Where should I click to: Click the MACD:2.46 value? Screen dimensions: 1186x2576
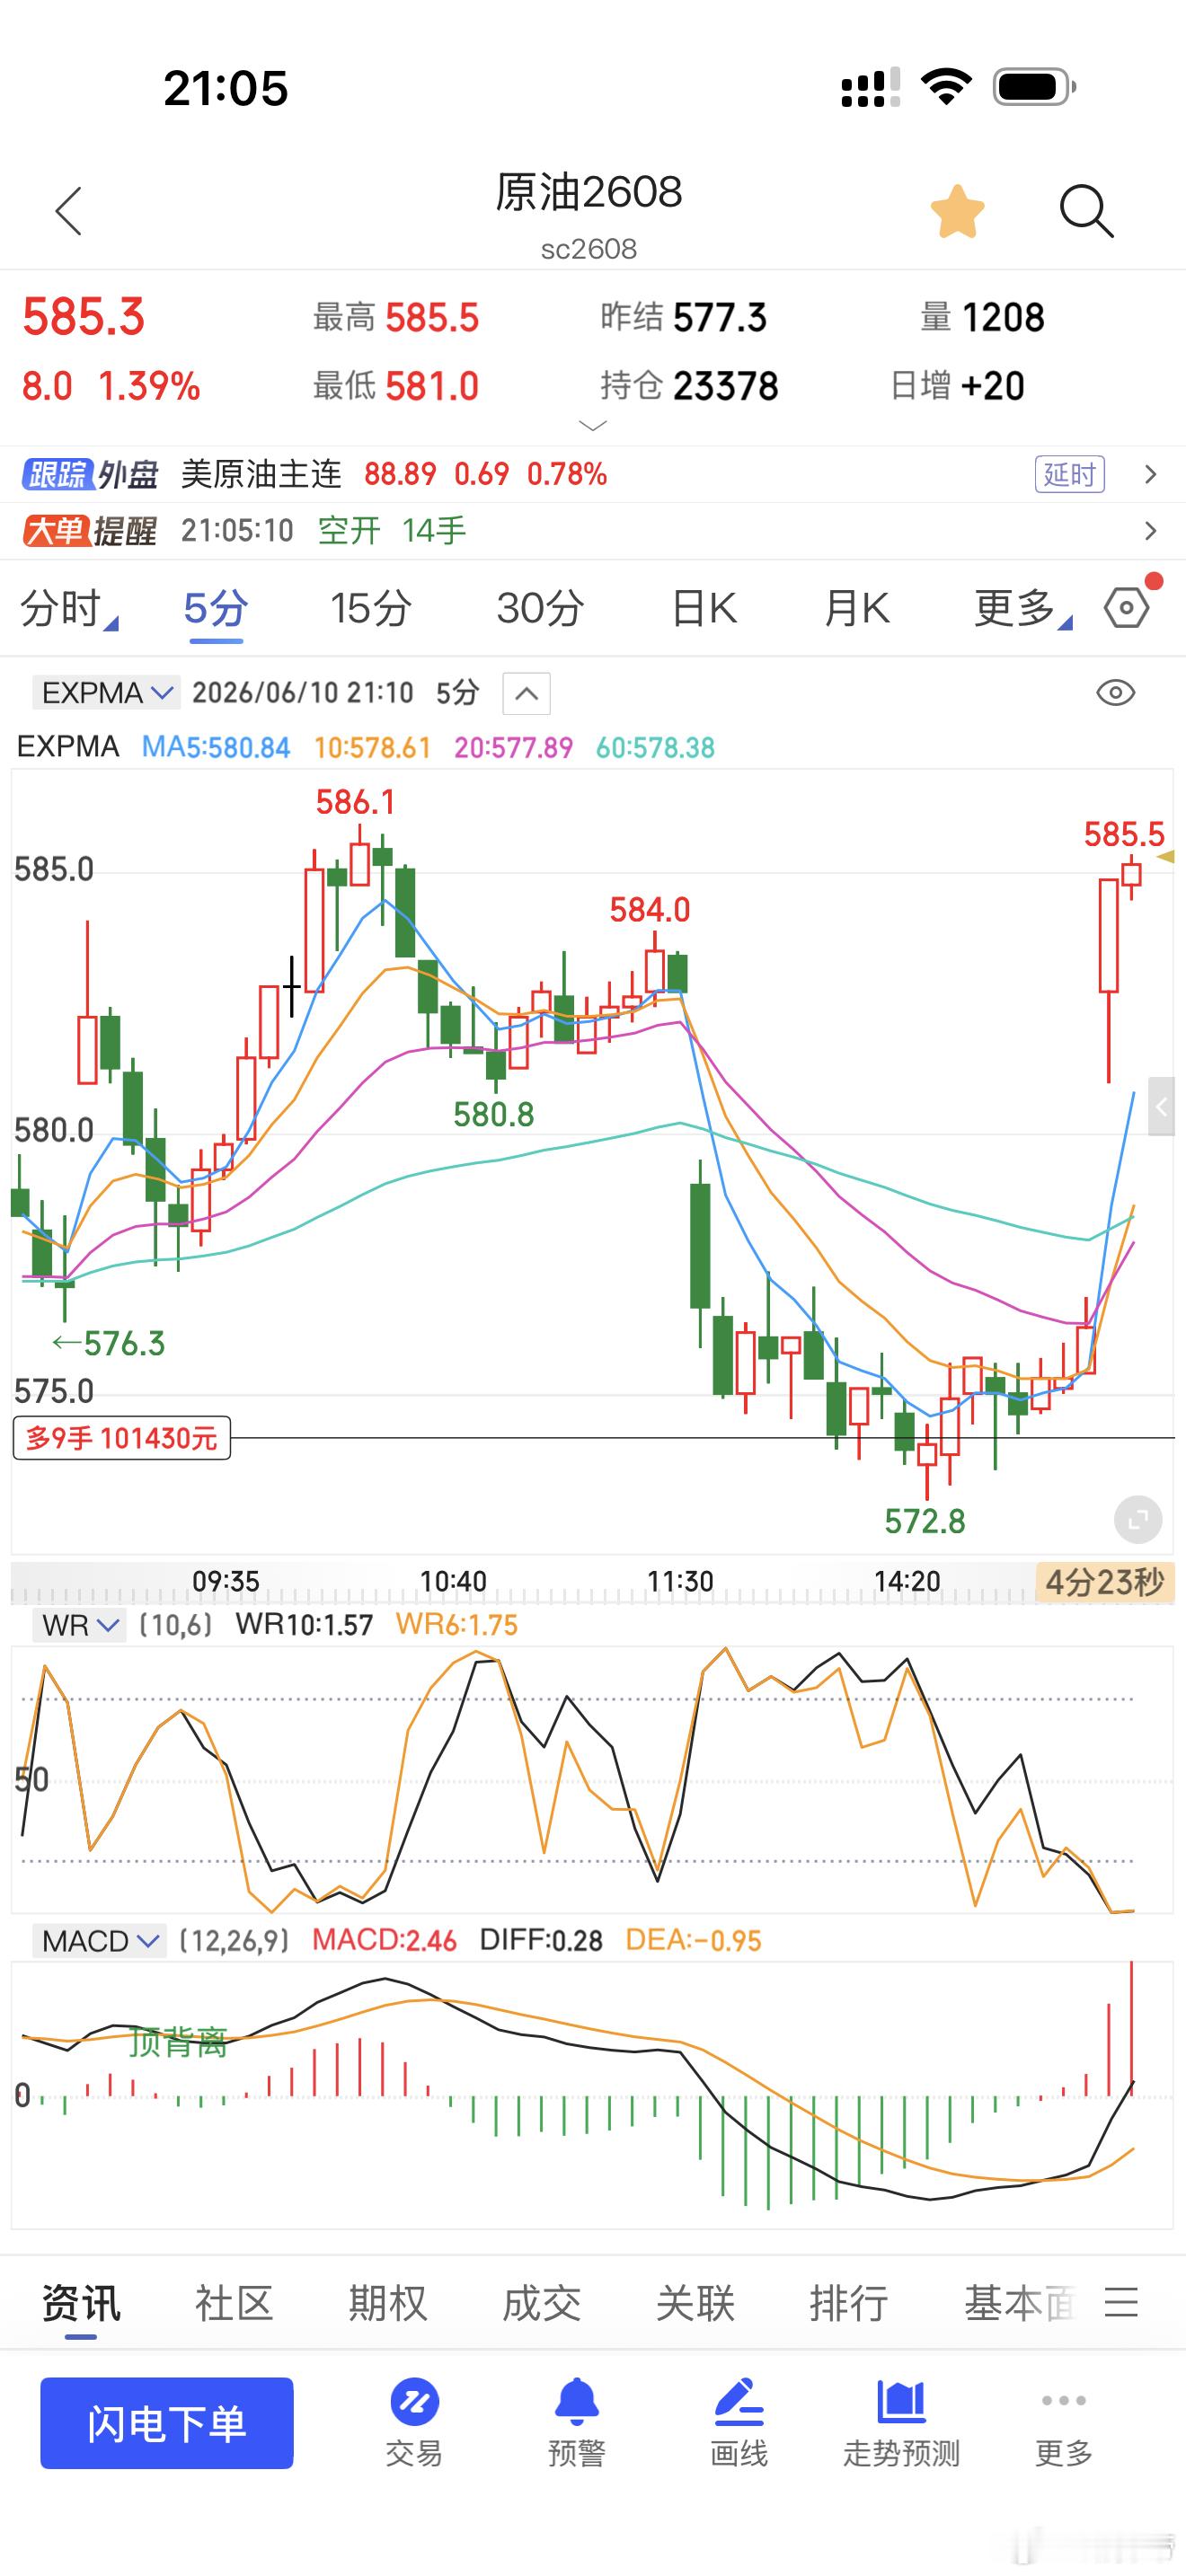pos(384,1941)
